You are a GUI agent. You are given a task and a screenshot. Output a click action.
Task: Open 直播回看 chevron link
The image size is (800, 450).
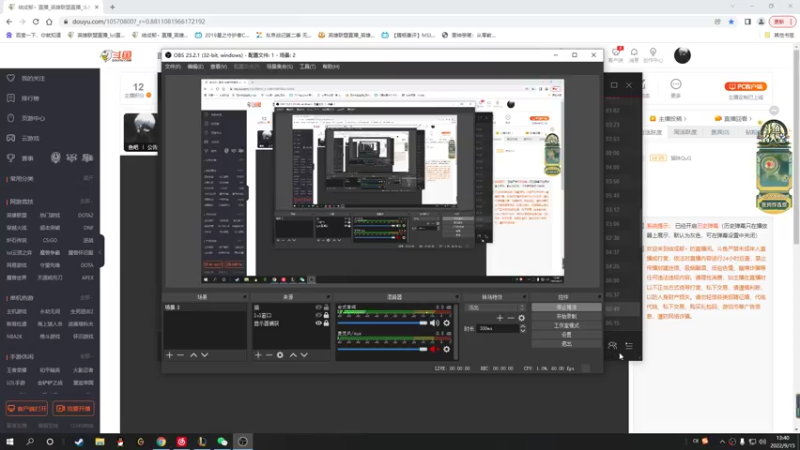[x=734, y=118]
